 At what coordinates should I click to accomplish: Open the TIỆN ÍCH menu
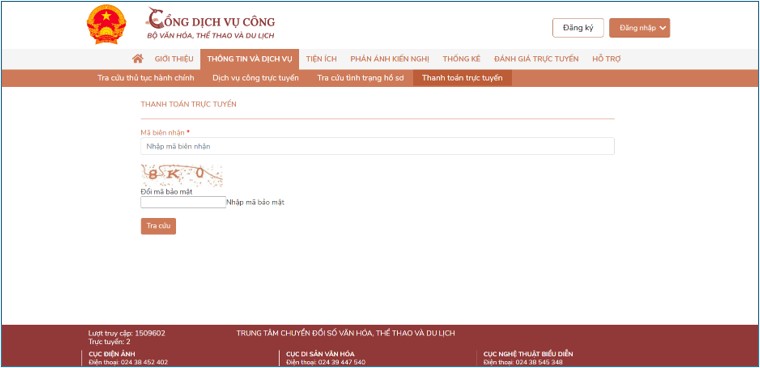click(x=321, y=59)
